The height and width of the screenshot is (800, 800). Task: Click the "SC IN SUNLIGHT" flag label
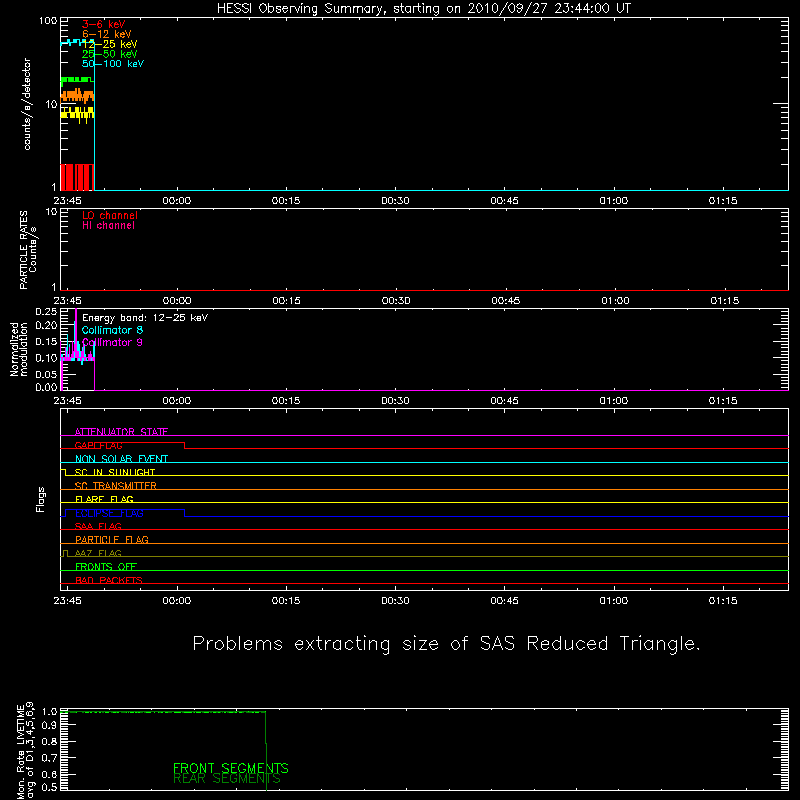pos(115,472)
